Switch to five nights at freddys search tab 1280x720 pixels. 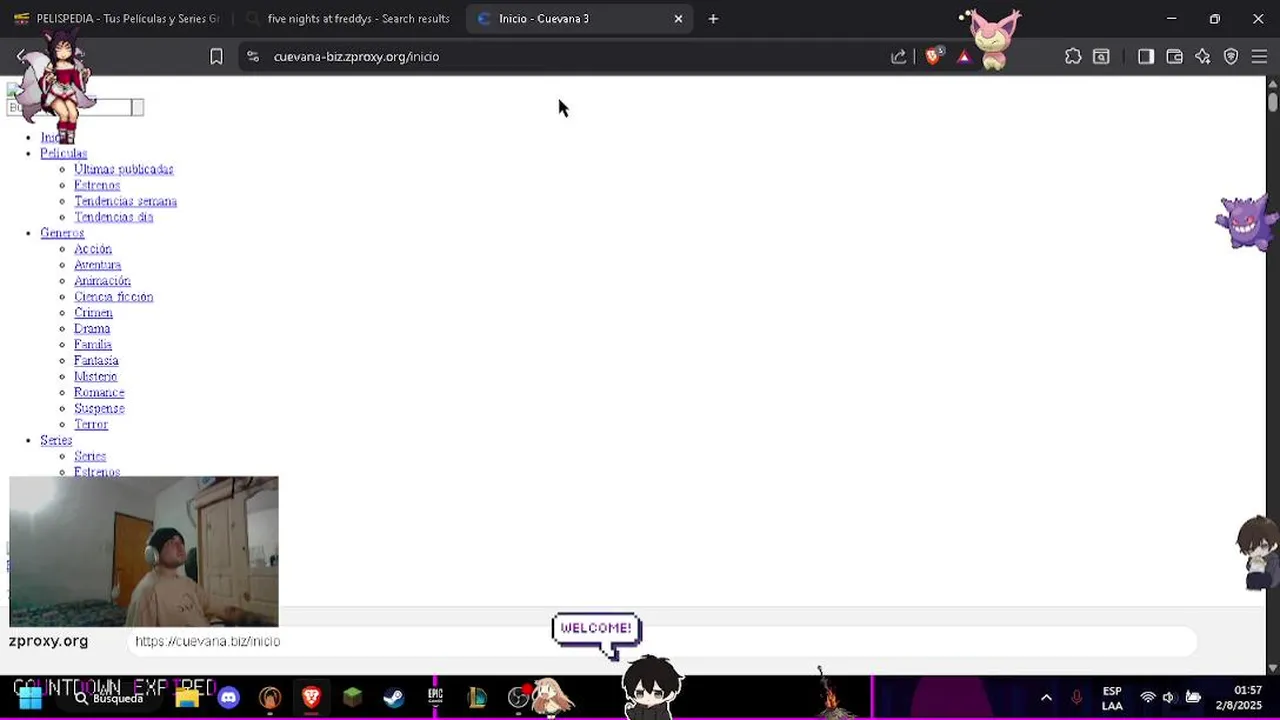click(349, 18)
